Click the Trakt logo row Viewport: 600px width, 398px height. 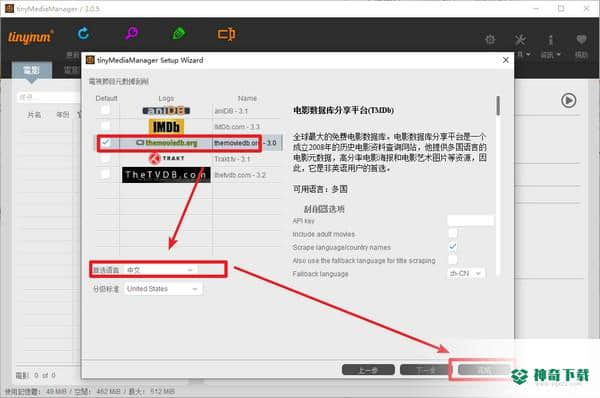tap(166, 158)
